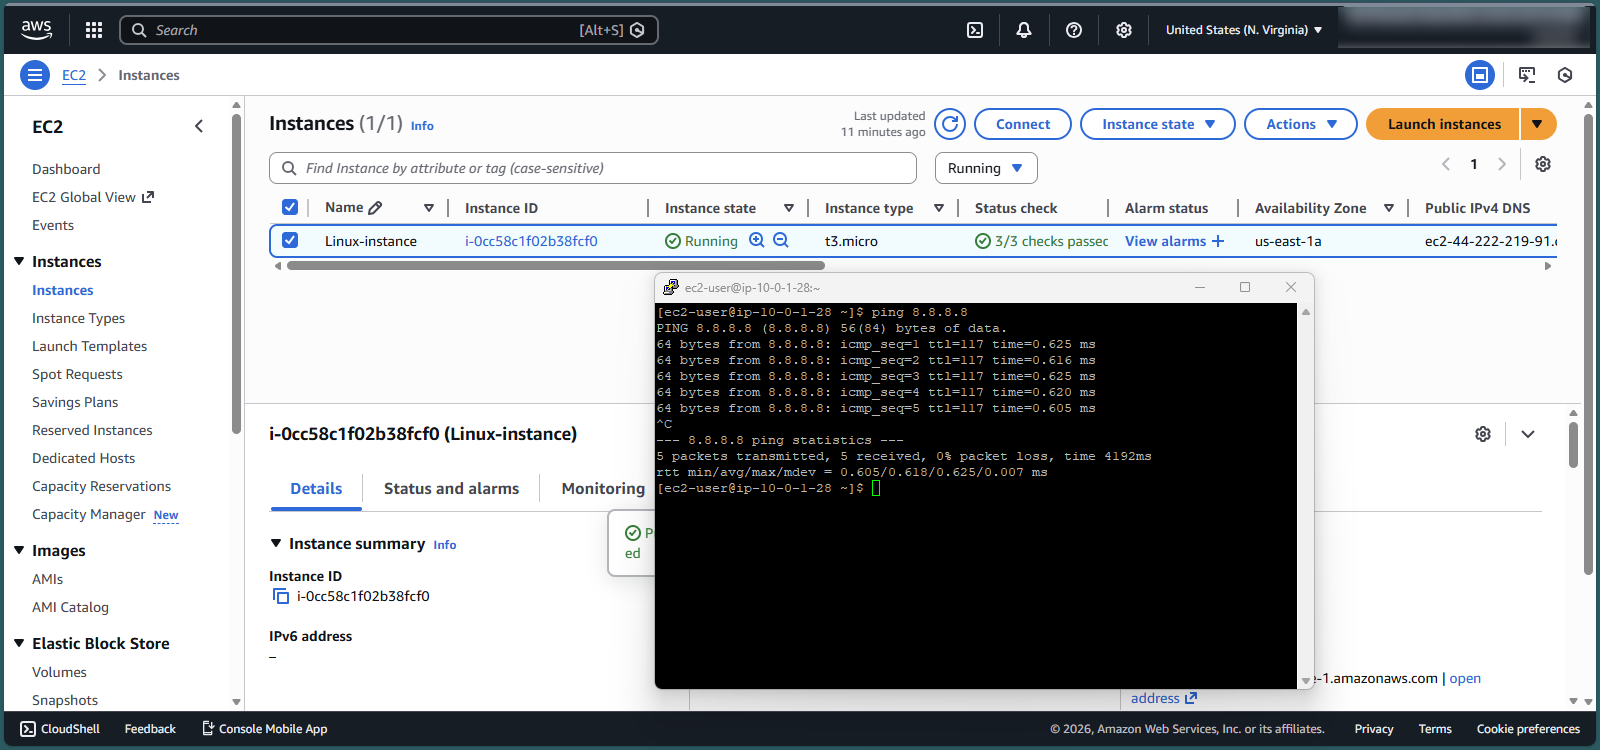Open the CloudShell icon in the top bar
The height and width of the screenshot is (750, 1600).
[x=975, y=30]
